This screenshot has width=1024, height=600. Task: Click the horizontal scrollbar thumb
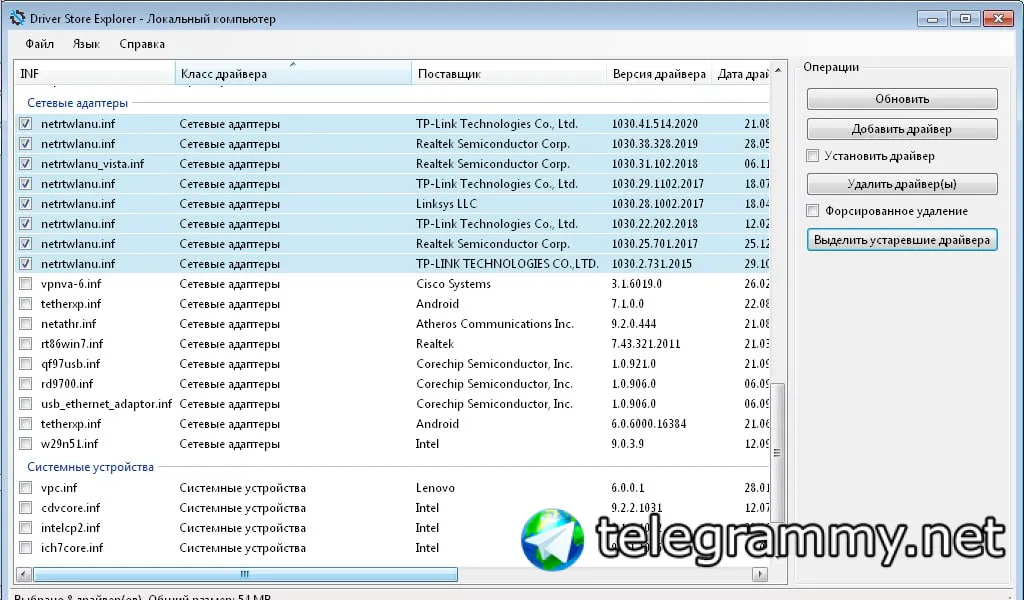pos(245,575)
